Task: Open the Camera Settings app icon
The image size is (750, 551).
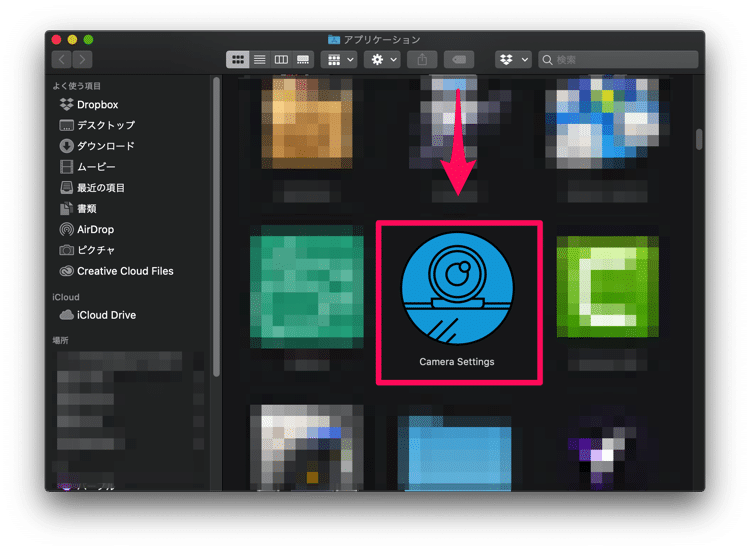Action: click(457, 288)
